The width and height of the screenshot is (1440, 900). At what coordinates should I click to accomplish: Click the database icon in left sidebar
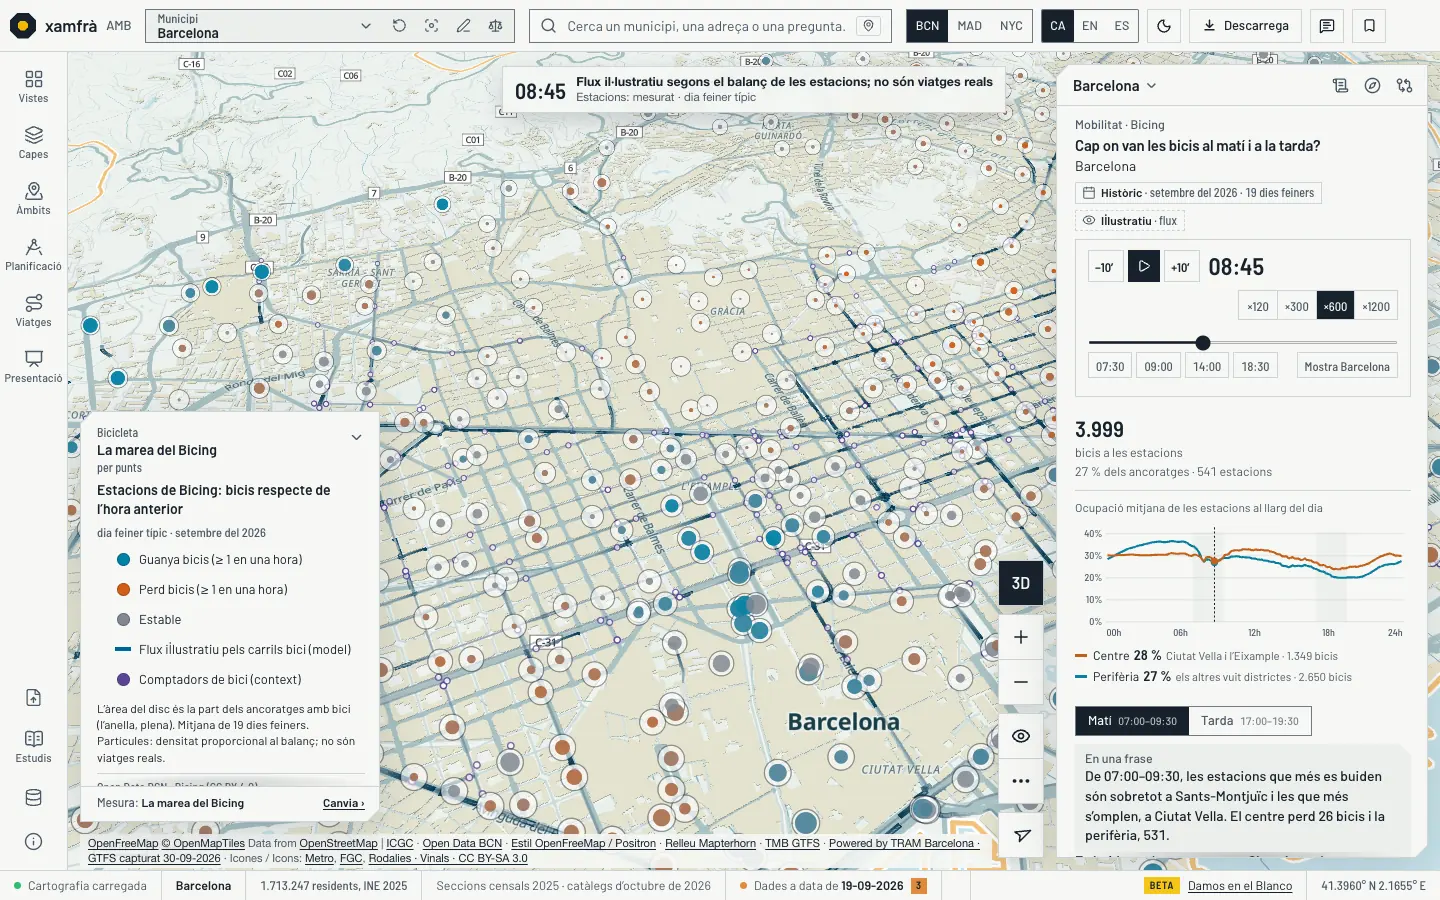click(33, 798)
